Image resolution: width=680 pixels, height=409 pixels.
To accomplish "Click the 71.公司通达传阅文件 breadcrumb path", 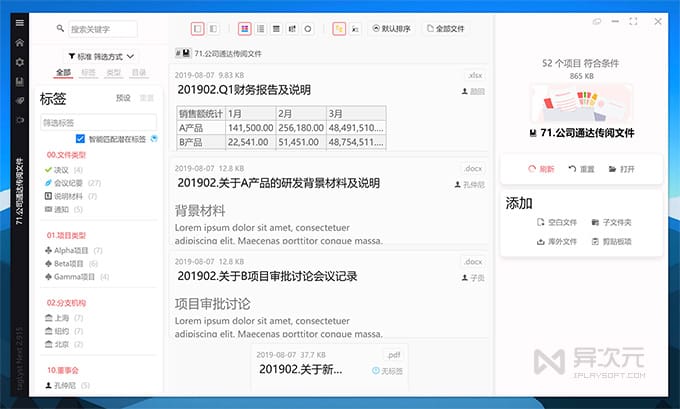I will (x=228, y=53).
